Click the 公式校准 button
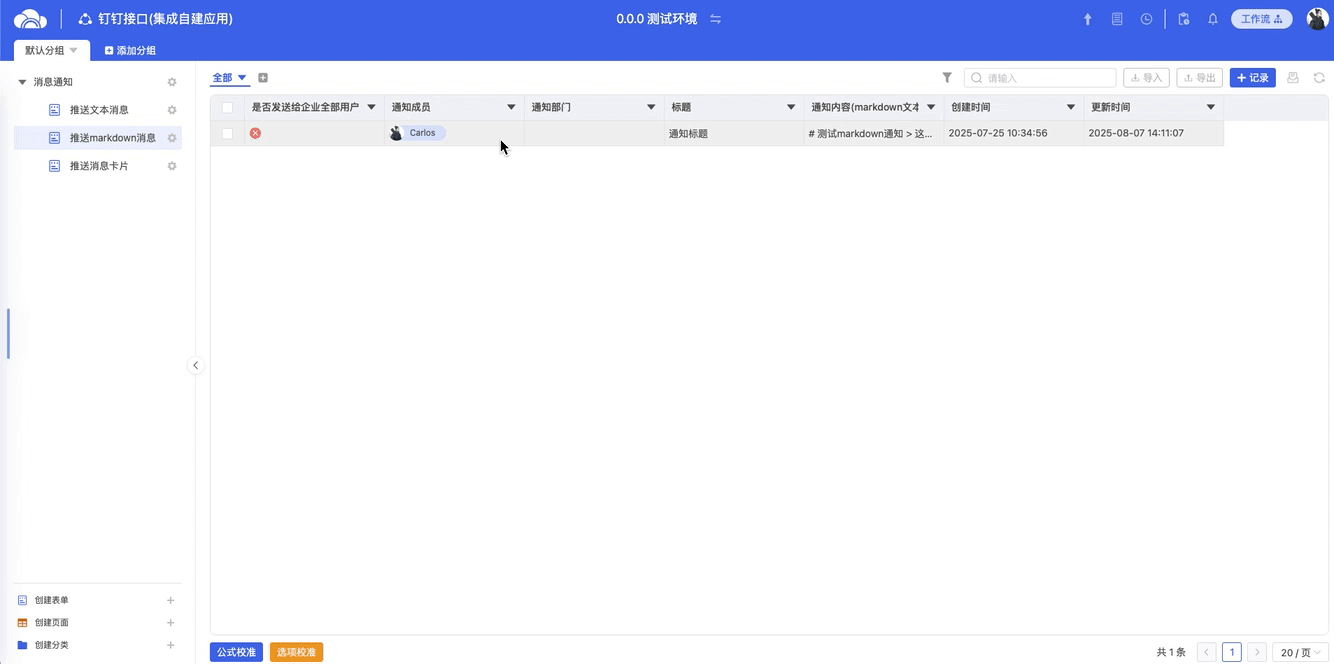The height and width of the screenshot is (664, 1334). [236, 652]
